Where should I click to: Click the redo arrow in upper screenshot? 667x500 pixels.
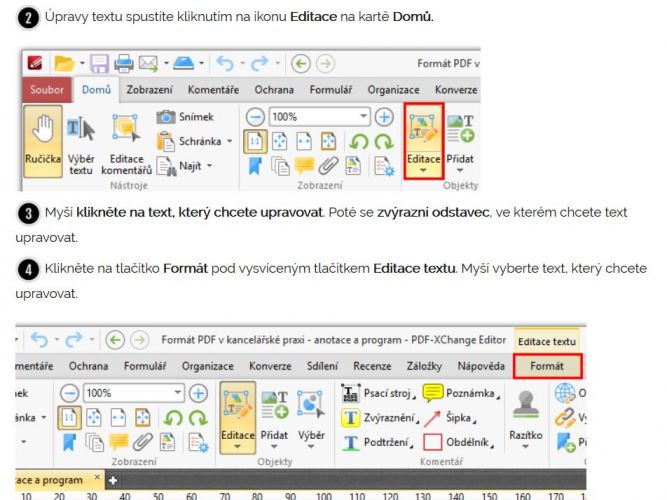(259, 64)
